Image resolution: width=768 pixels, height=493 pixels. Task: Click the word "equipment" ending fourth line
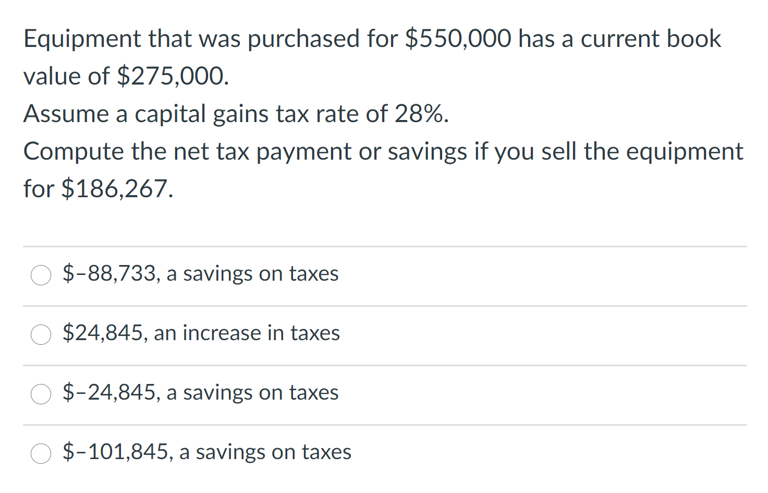pyautogui.click(x=685, y=153)
